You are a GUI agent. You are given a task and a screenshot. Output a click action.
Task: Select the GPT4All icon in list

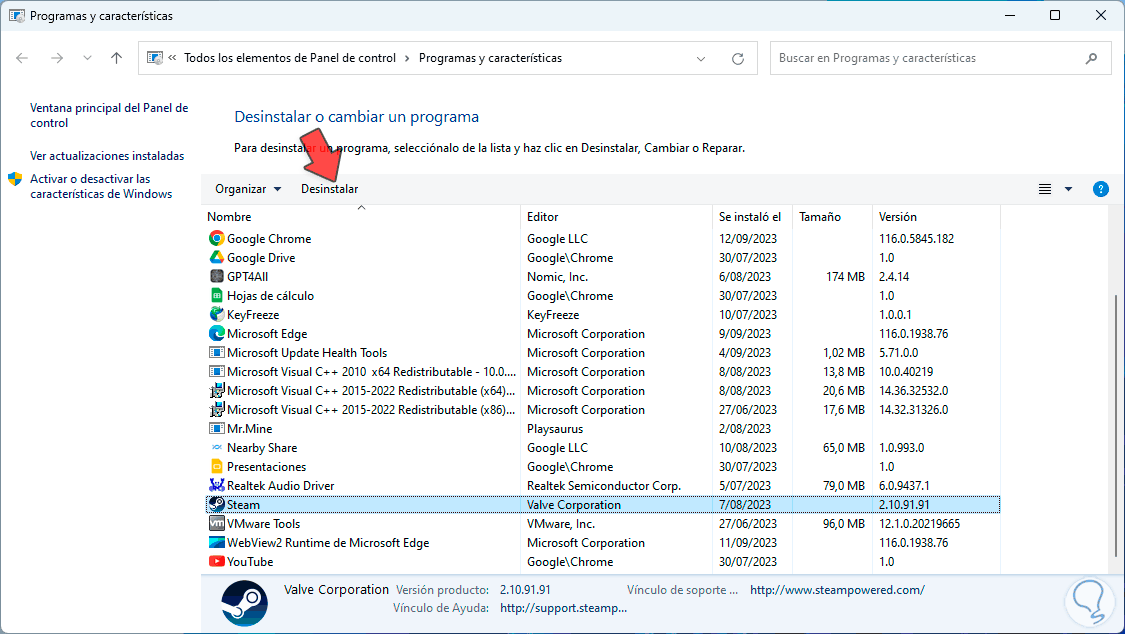217,276
